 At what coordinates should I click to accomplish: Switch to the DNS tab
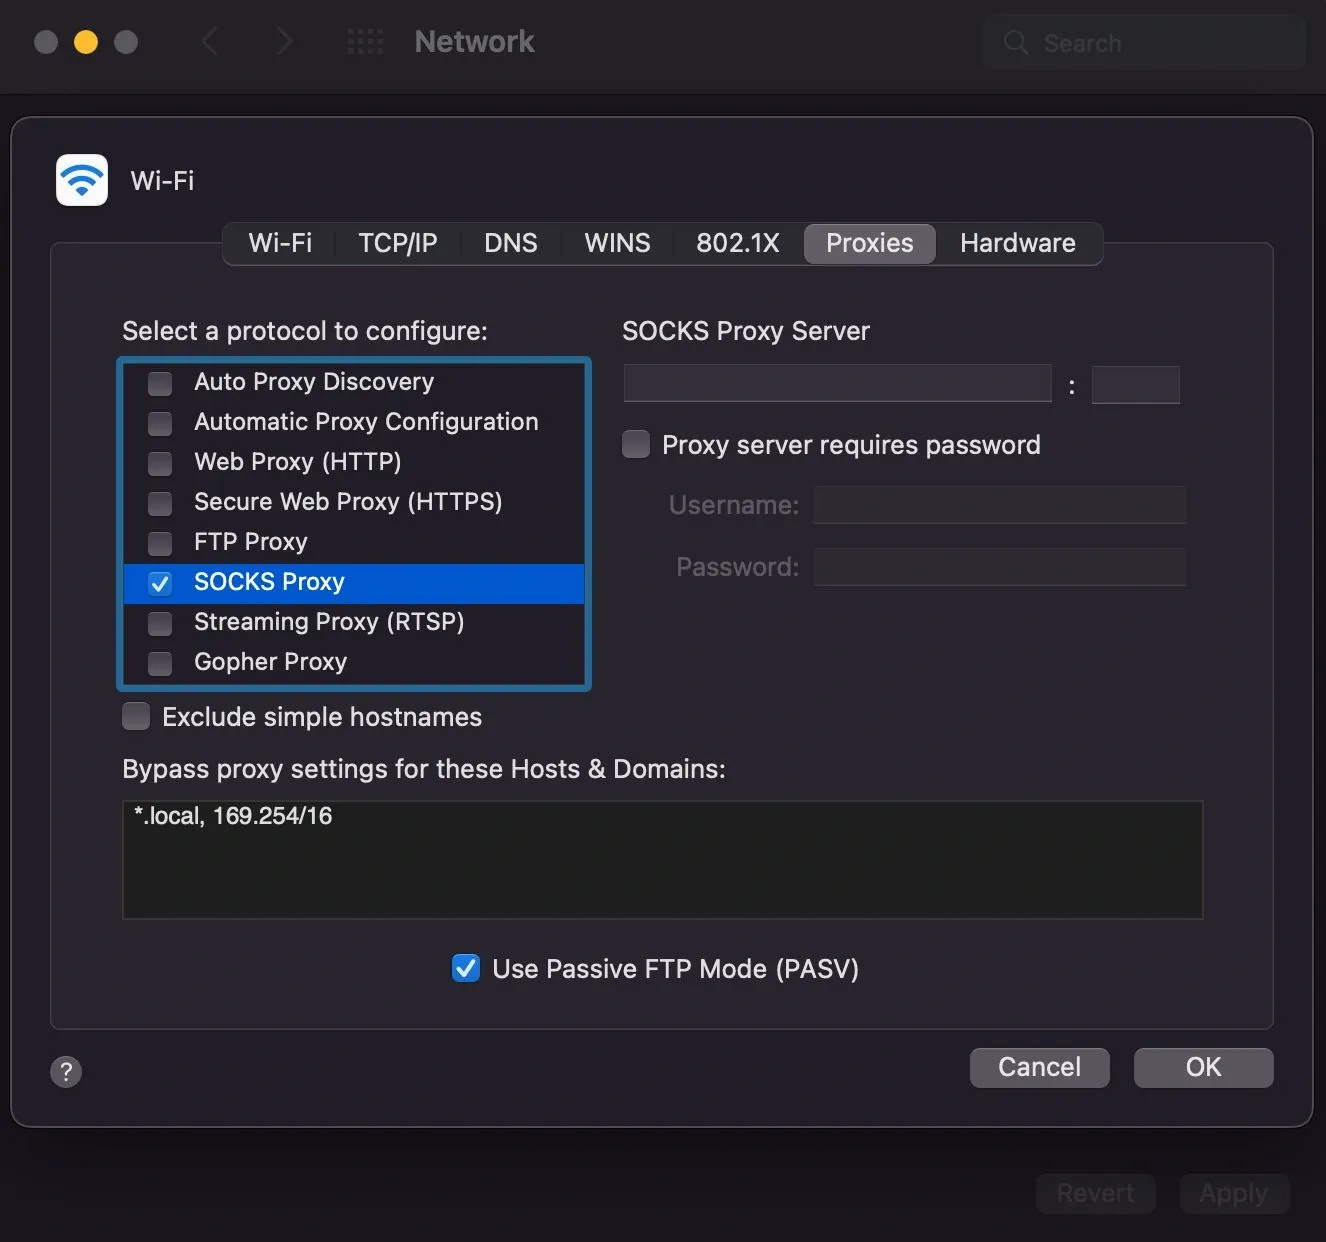click(x=510, y=243)
